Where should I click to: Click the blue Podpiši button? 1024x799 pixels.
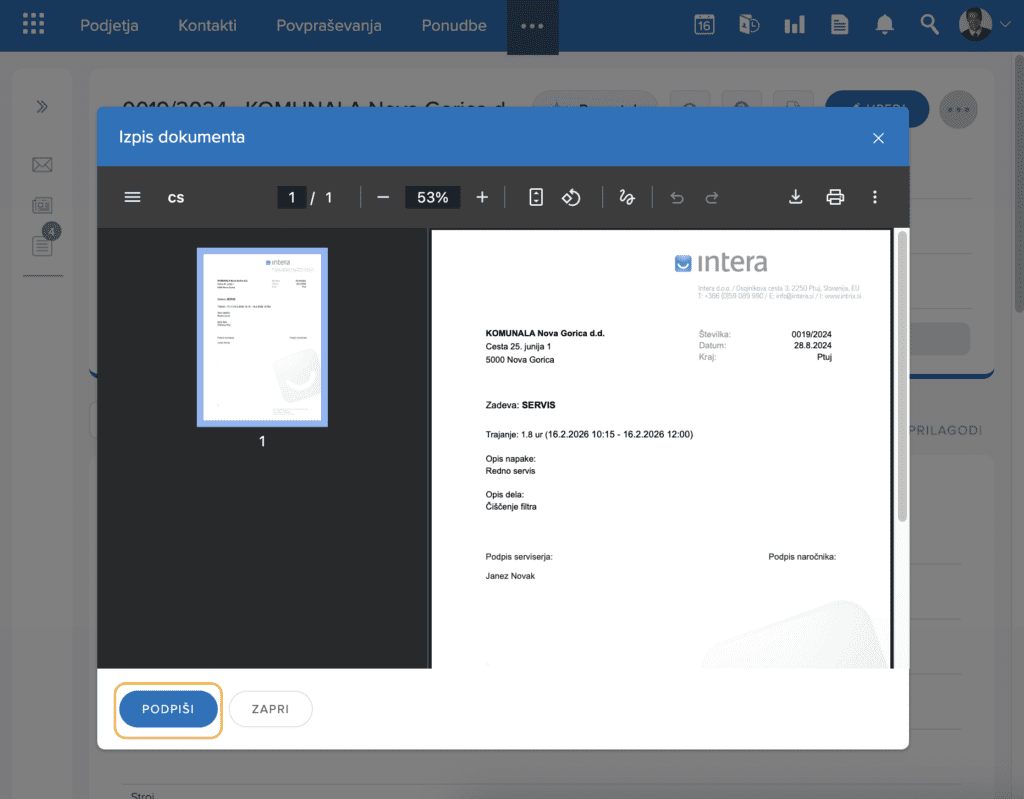point(168,709)
